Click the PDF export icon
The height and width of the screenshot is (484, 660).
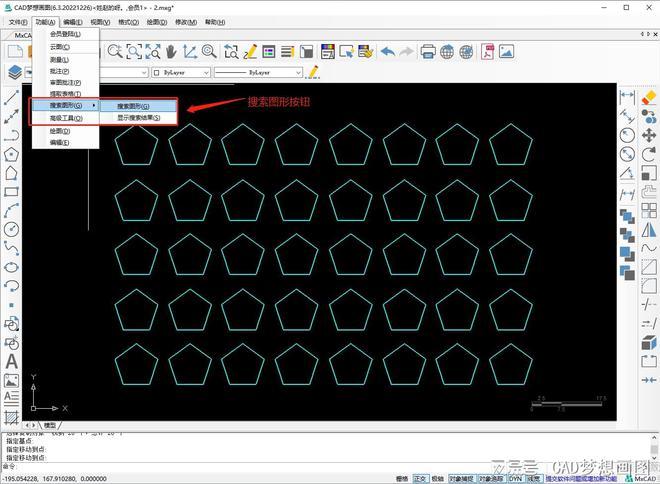(x=487, y=52)
